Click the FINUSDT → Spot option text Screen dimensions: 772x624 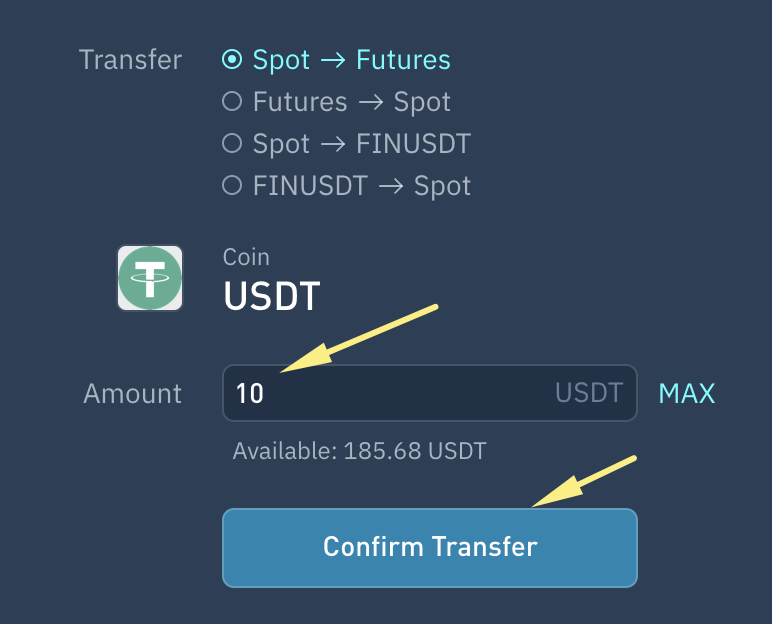(x=362, y=186)
